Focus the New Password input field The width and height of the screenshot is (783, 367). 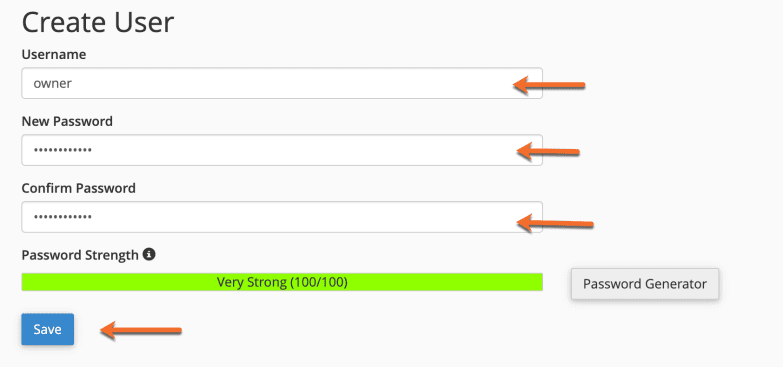(282, 150)
